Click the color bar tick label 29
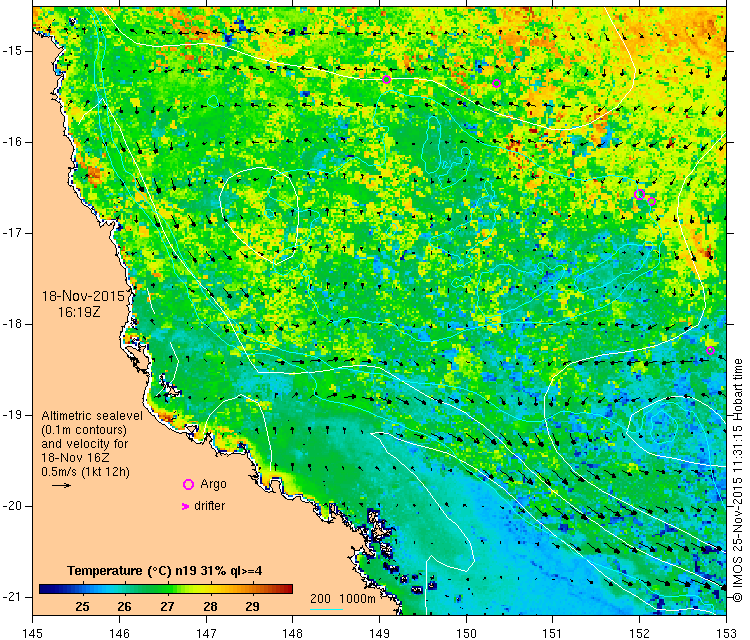The image size is (750, 640). 253,607
